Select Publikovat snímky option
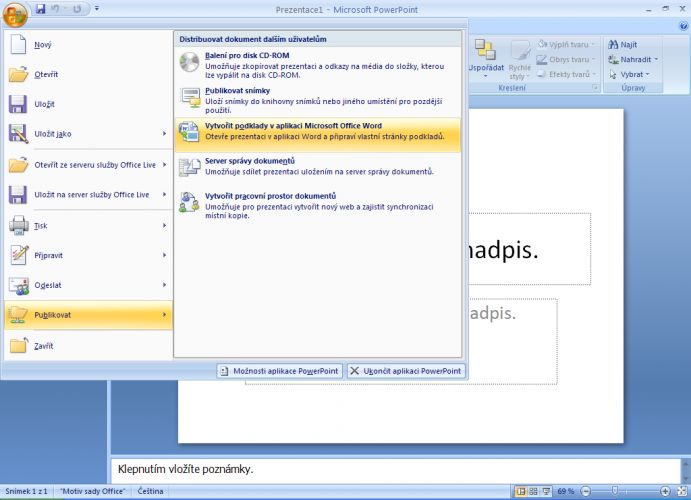 coord(318,100)
